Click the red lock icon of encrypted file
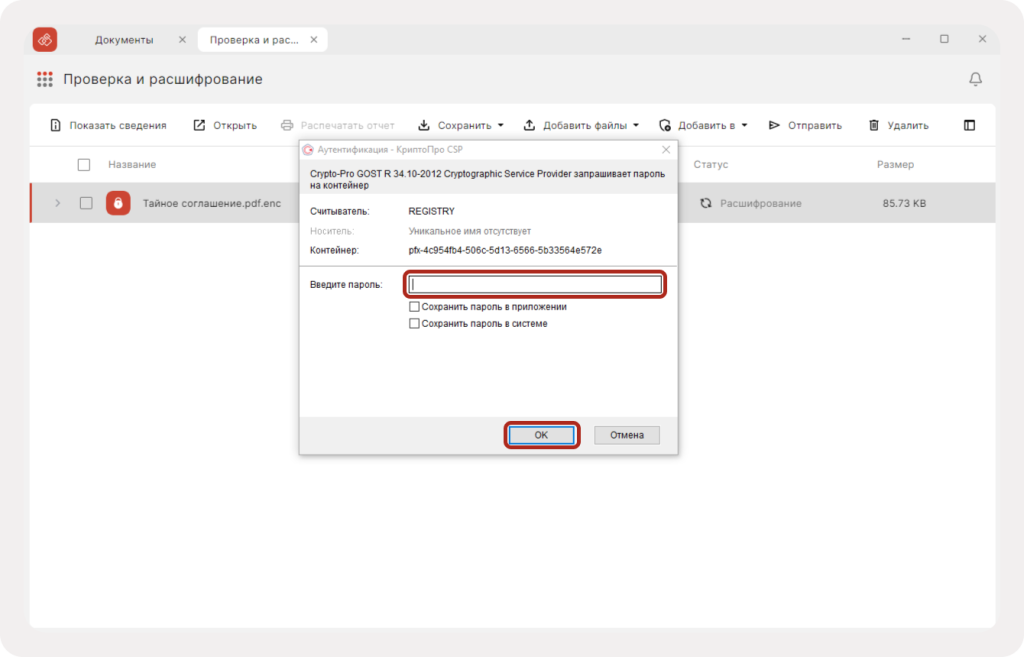The height and width of the screenshot is (657, 1024). pyautogui.click(x=118, y=203)
